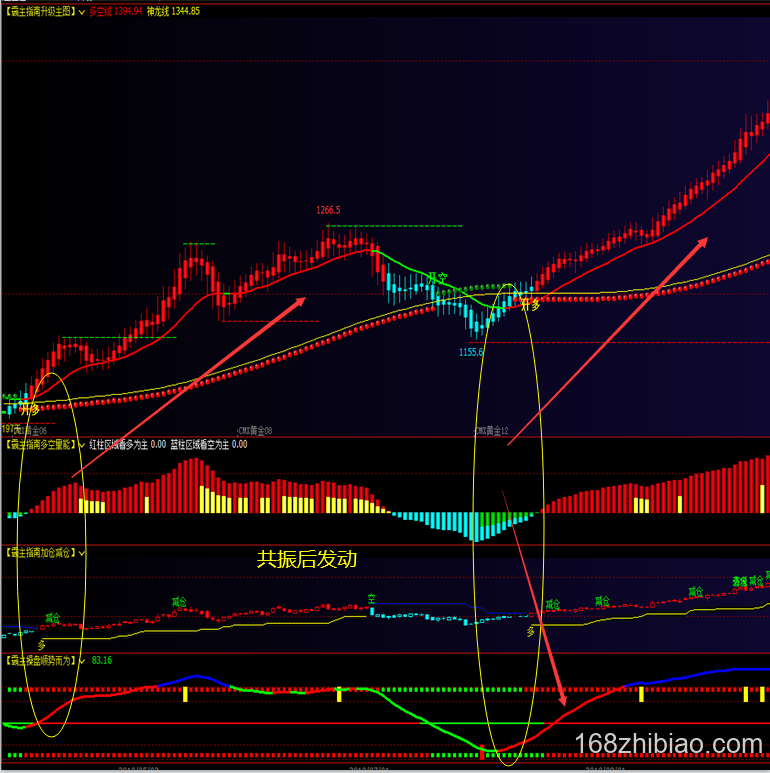The height and width of the screenshot is (773, 770).
Task: Click the CMX黄金12 contract label
Action: [x=491, y=430]
